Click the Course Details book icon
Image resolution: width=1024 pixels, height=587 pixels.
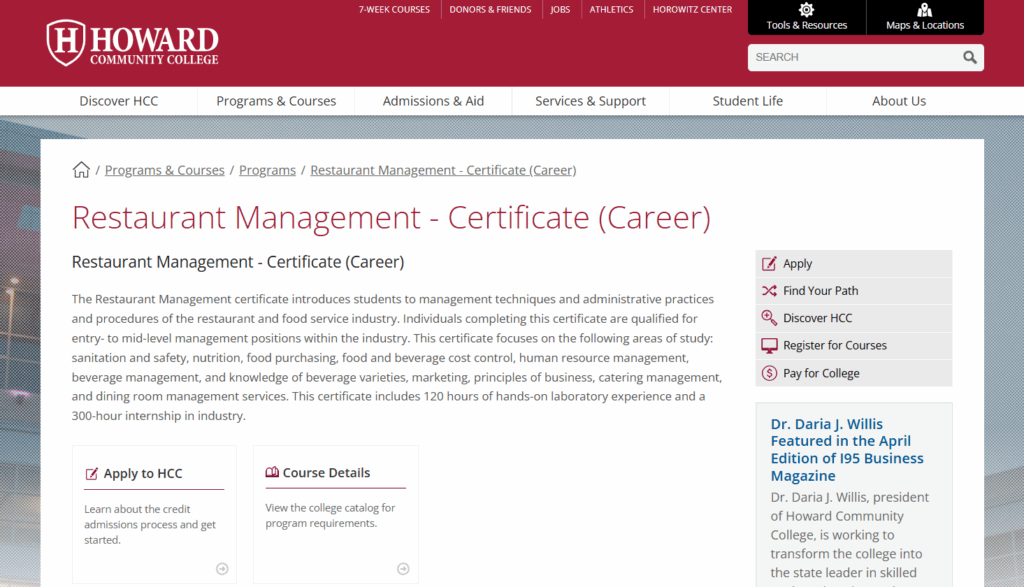[x=272, y=472]
